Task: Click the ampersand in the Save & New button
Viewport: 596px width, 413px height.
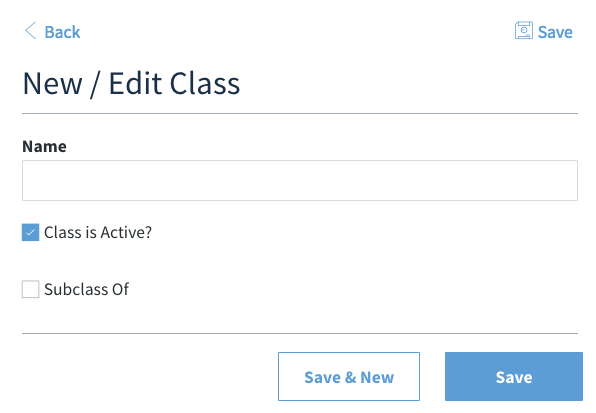Action: [x=350, y=377]
